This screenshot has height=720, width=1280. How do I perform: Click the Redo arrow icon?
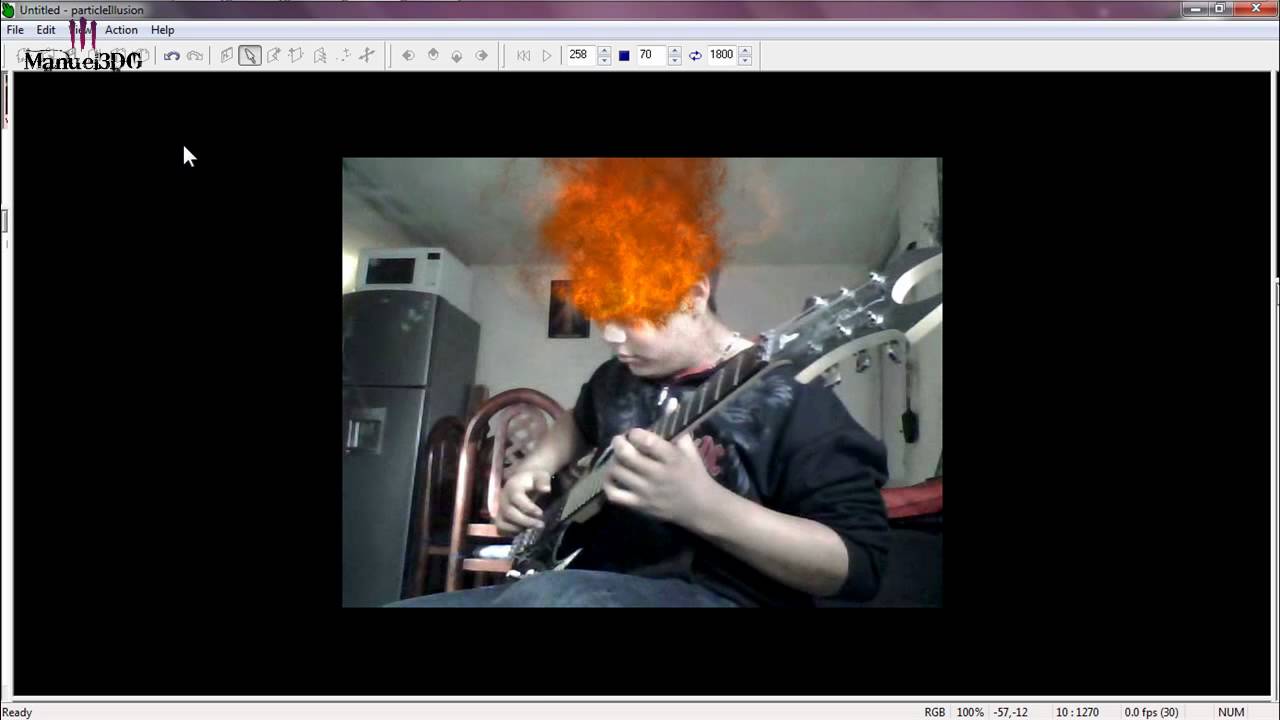tap(195, 56)
